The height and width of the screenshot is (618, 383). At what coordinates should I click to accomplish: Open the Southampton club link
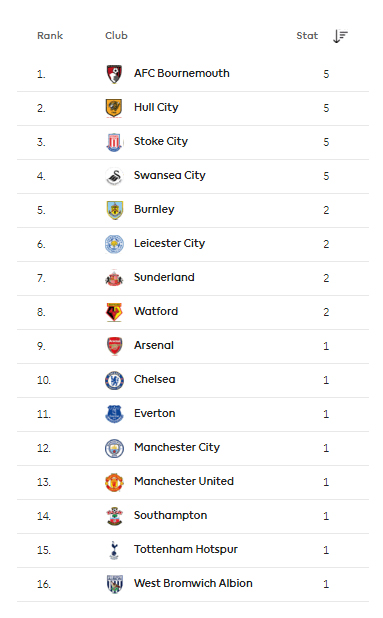(170, 515)
